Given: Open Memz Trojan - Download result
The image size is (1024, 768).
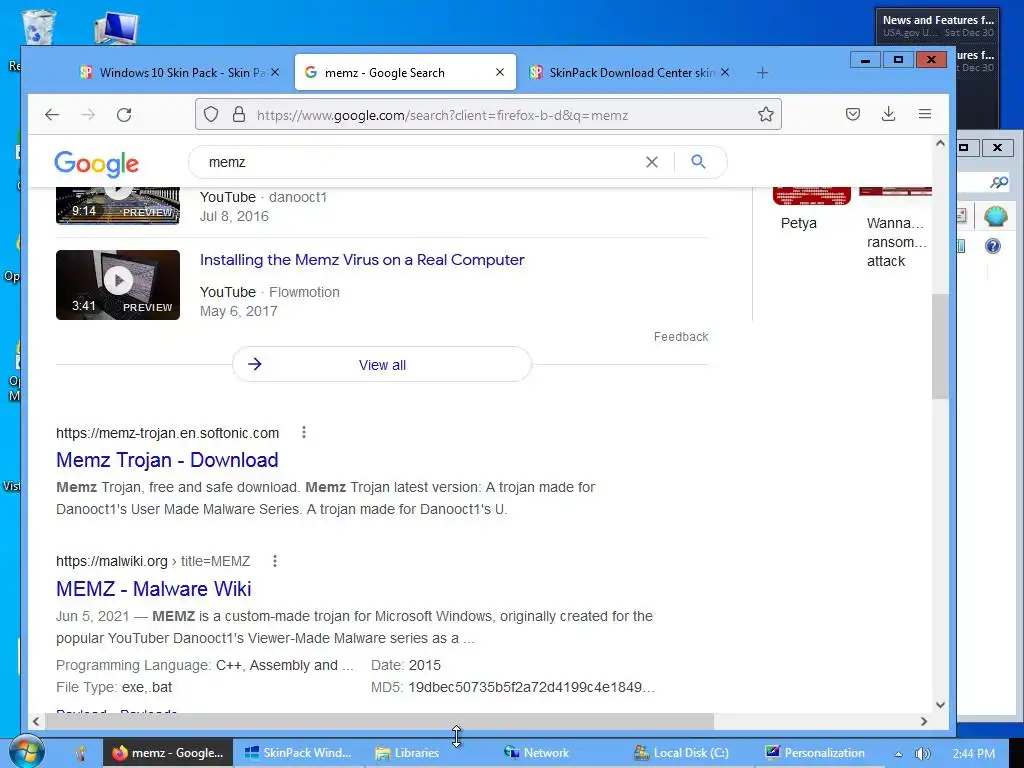Looking at the screenshot, I should [167, 460].
